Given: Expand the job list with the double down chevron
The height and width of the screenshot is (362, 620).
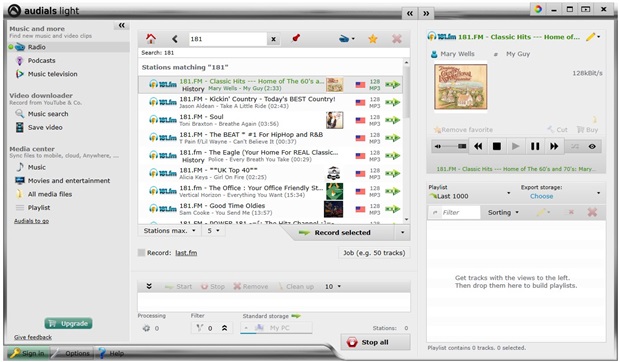Looking at the screenshot, I should [x=149, y=286].
